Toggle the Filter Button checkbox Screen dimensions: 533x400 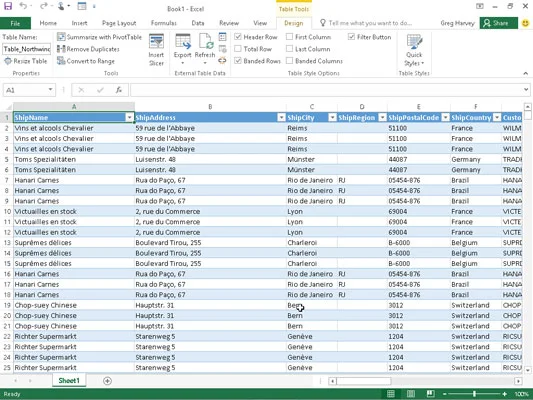pos(351,37)
